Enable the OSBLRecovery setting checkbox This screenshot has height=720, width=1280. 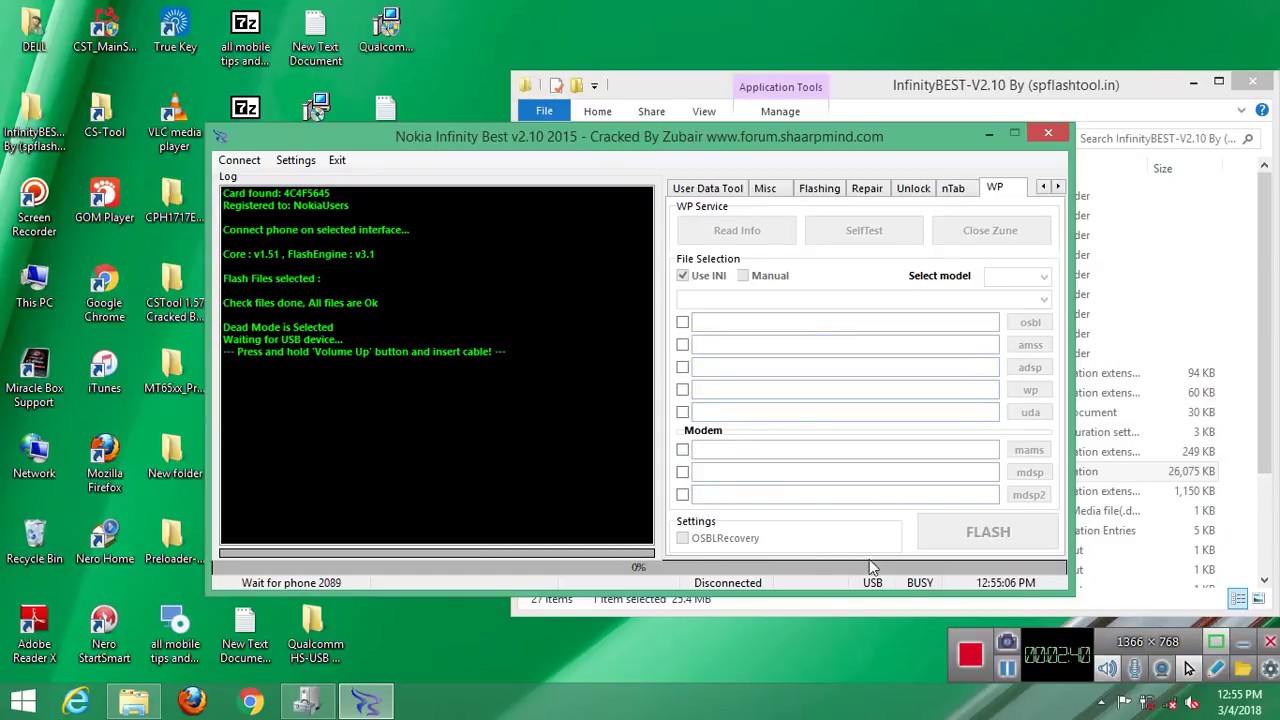[682, 538]
